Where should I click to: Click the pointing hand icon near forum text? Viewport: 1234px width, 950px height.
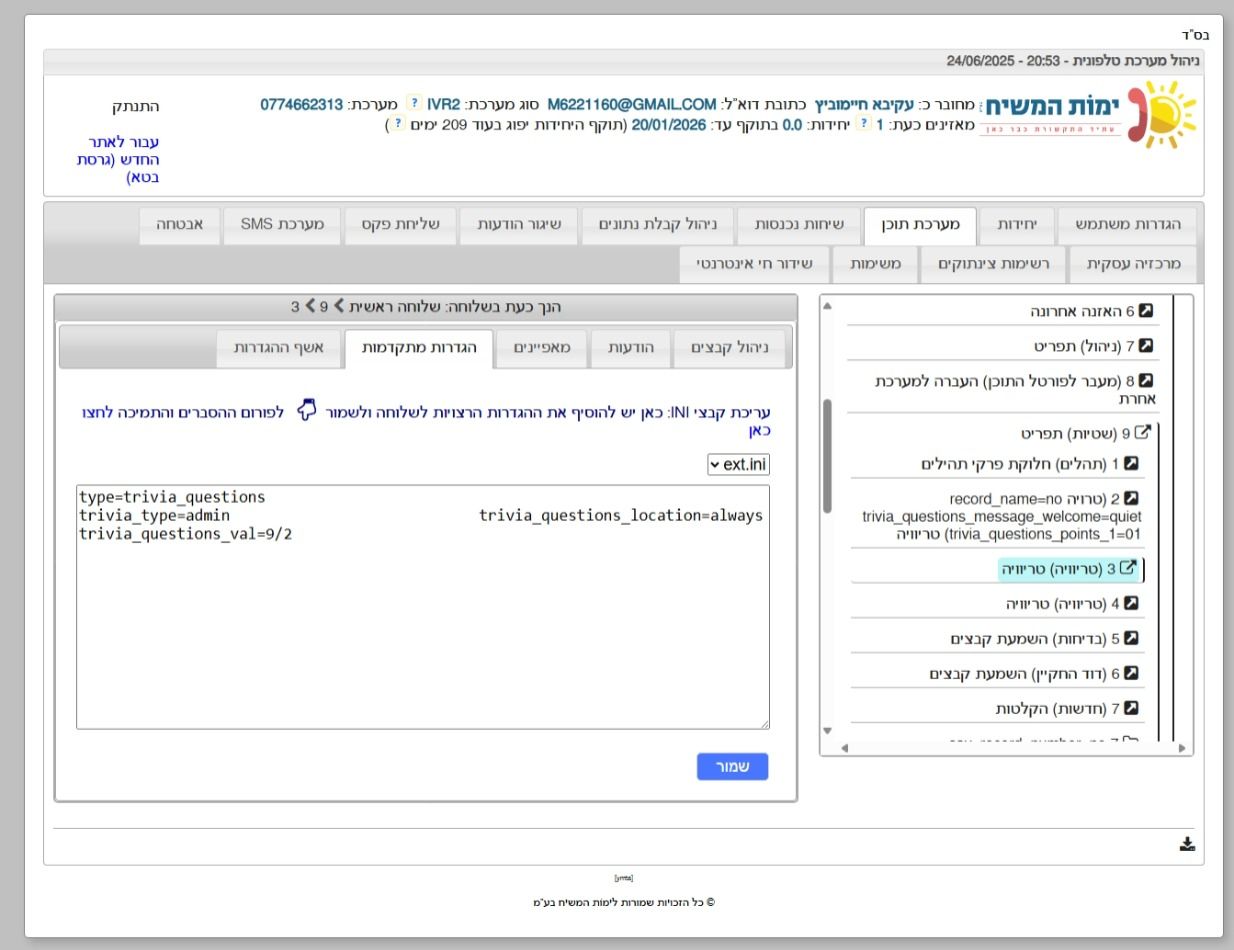[x=308, y=410]
